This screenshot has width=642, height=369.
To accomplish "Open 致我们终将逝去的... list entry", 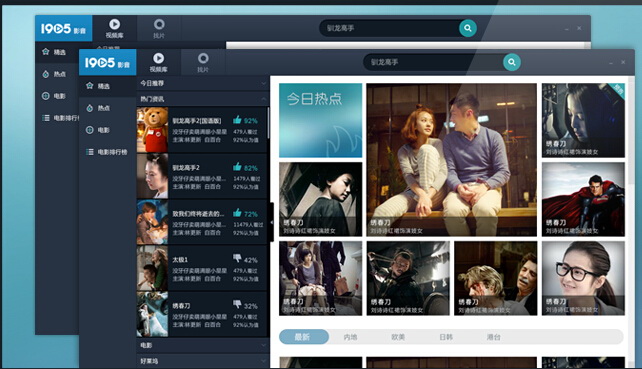I will (x=201, y=222).
